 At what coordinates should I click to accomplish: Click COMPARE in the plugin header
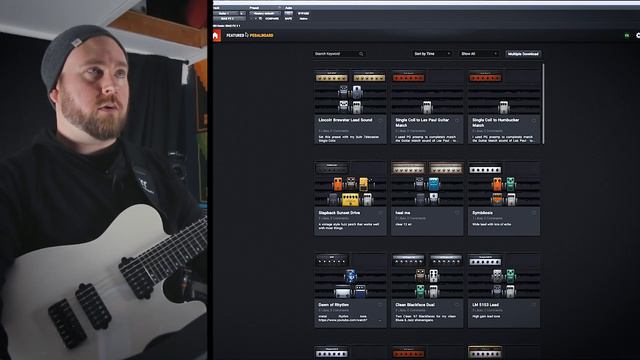click(x=272, y=19)
